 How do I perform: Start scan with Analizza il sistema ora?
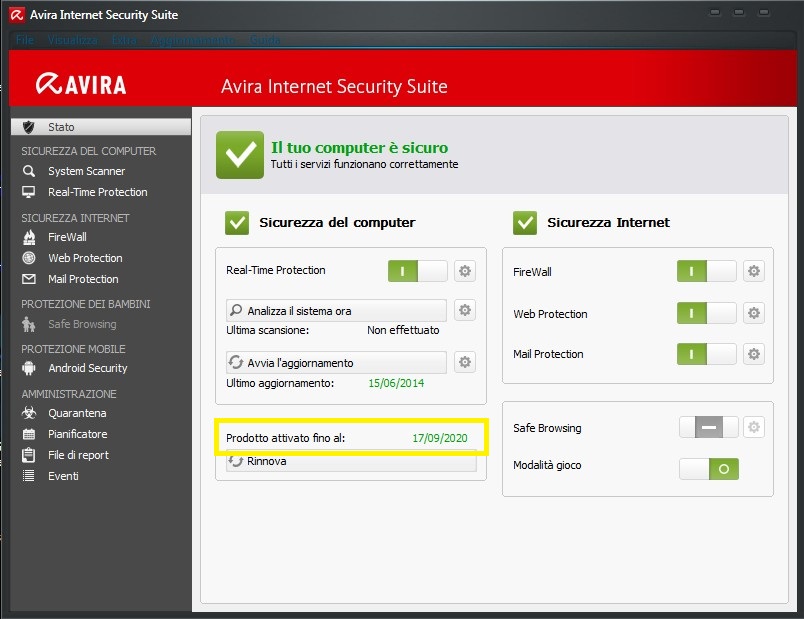336,311
